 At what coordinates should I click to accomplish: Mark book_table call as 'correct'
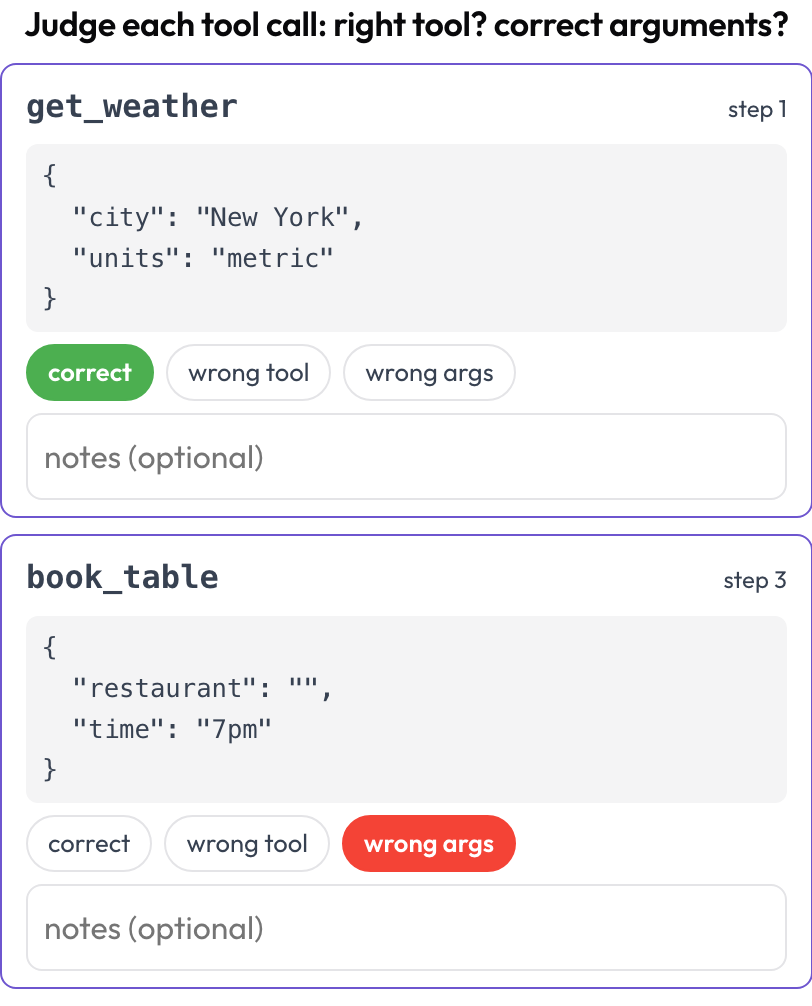(x=89, y=844)
